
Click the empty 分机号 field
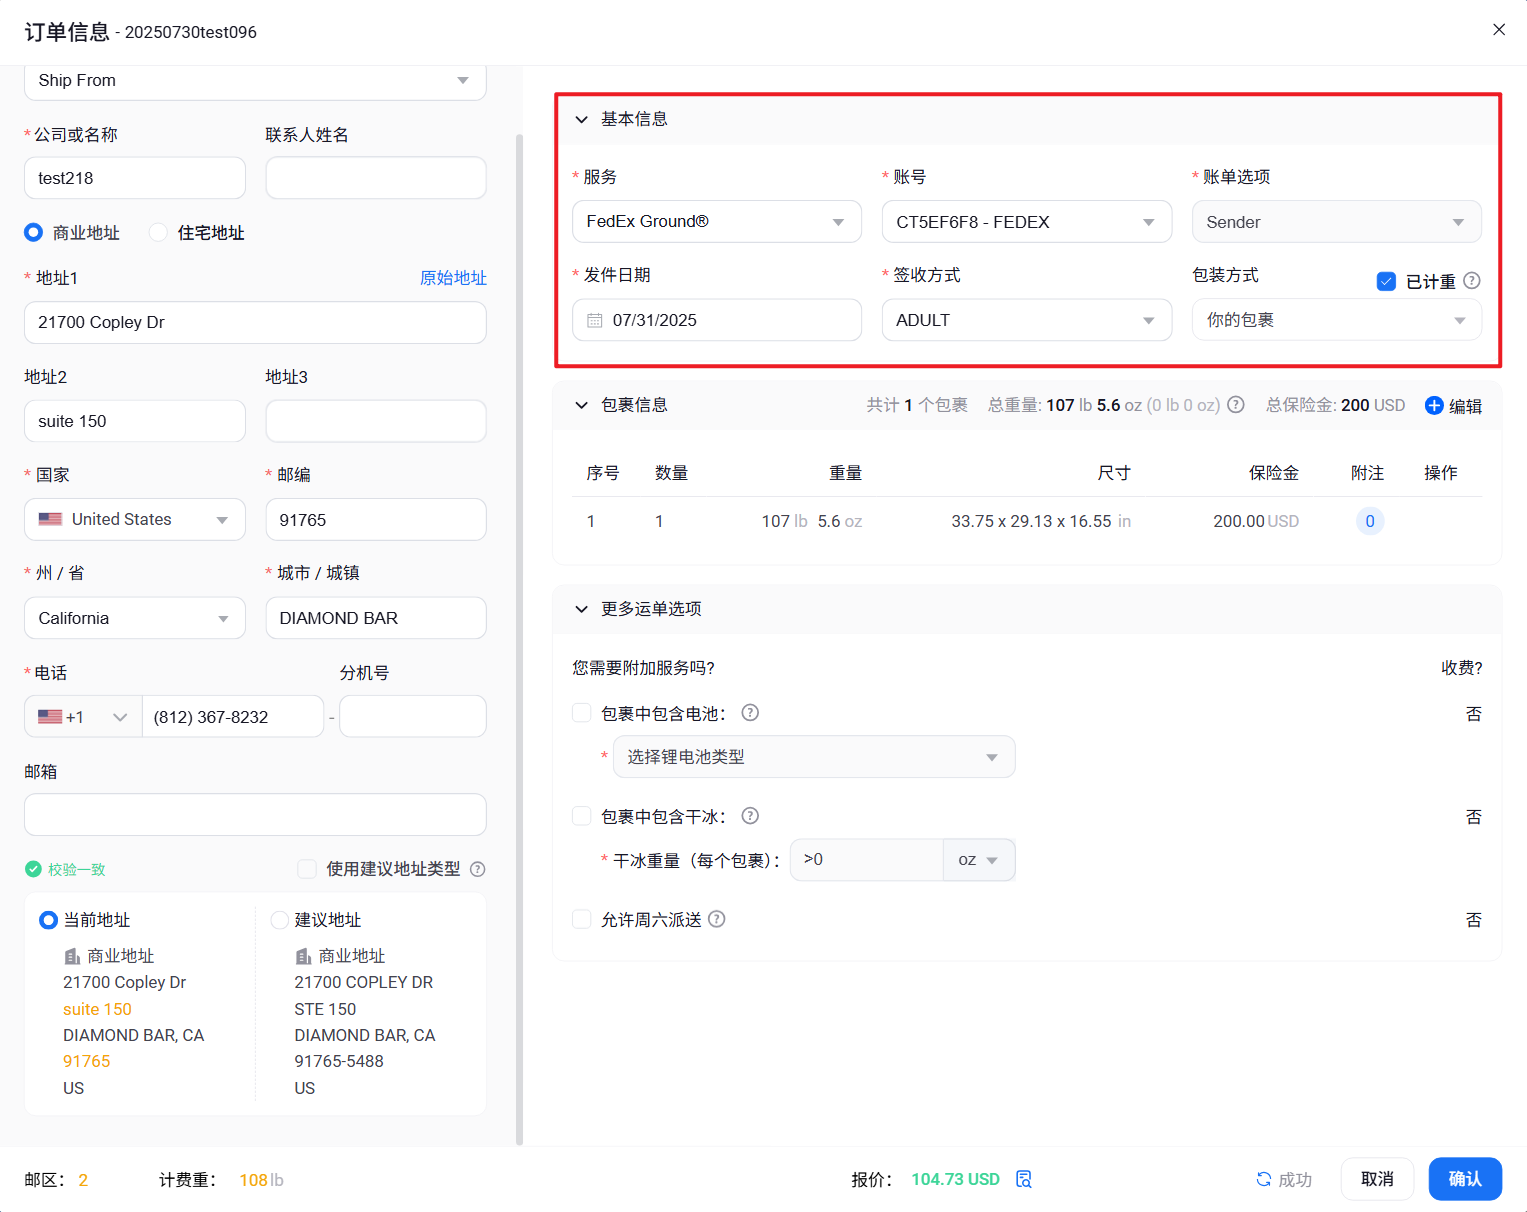pyautogui.click(x=413, y=717)
